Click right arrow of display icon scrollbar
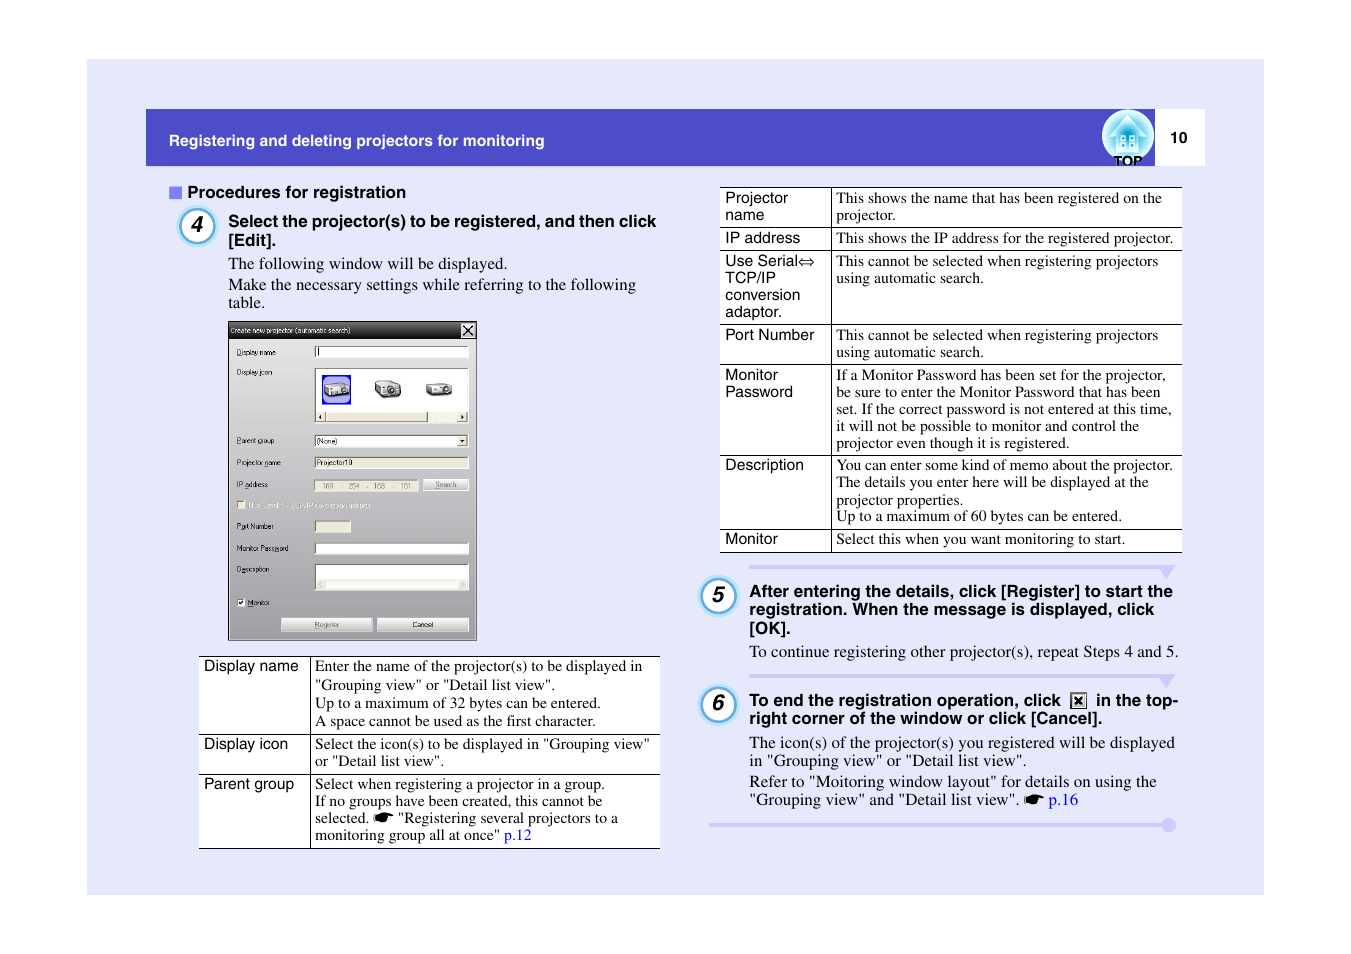Screen dimensions: 1351x954 point(463,417)
